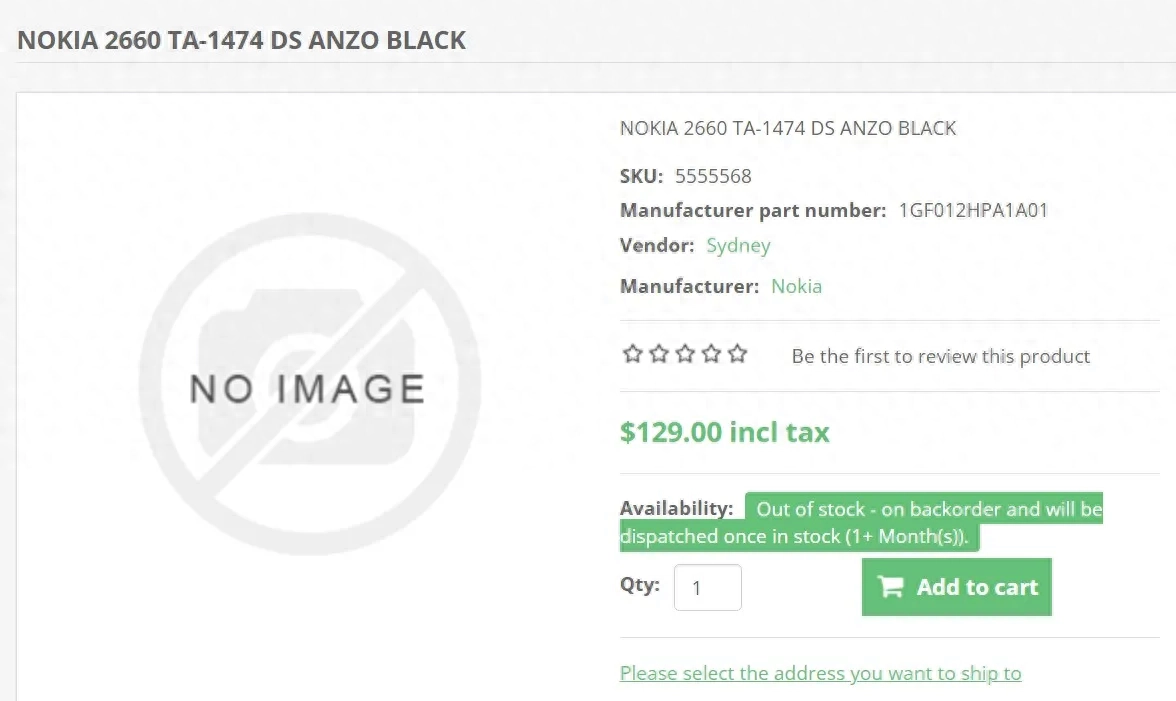Click the Availability label
The width and height of the screenshot is (1176, 701).
pos(676,508)
